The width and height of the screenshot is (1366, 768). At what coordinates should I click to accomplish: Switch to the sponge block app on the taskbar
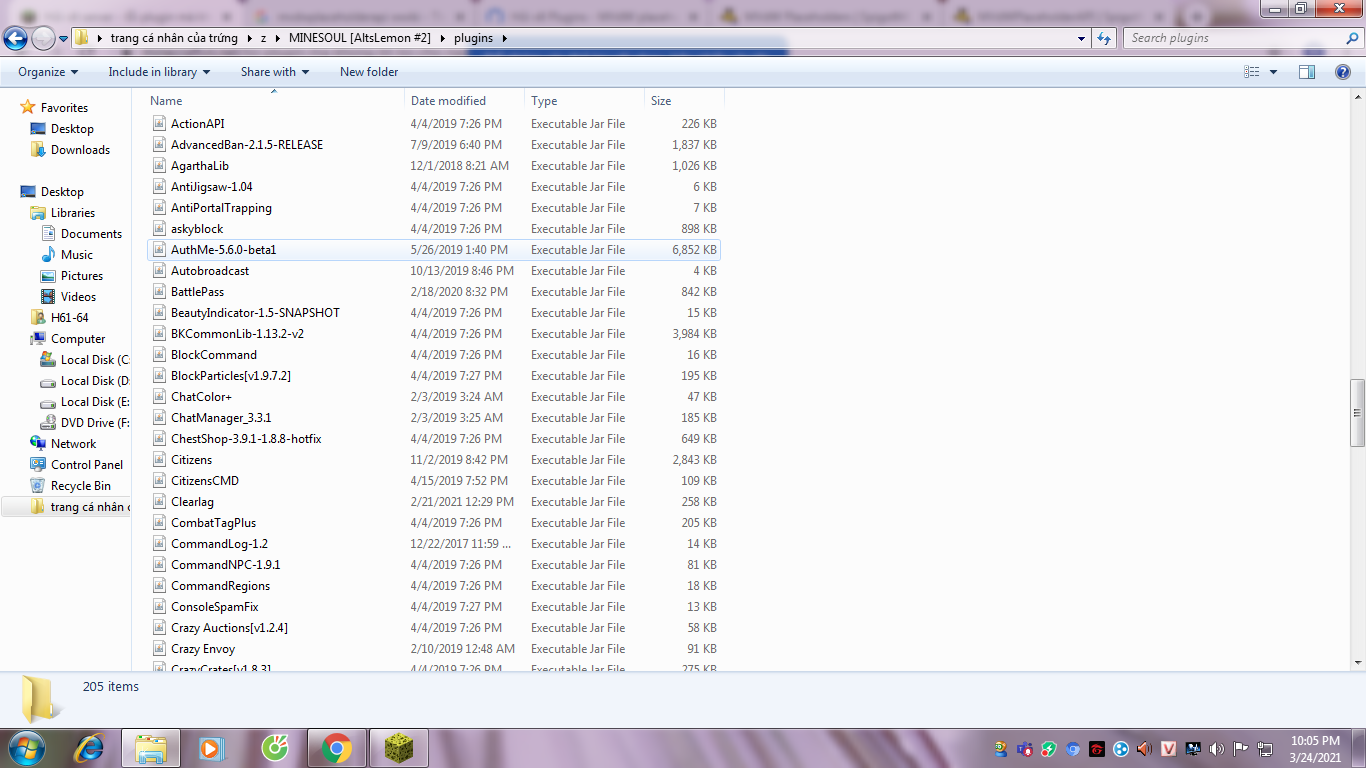[399, 748]
